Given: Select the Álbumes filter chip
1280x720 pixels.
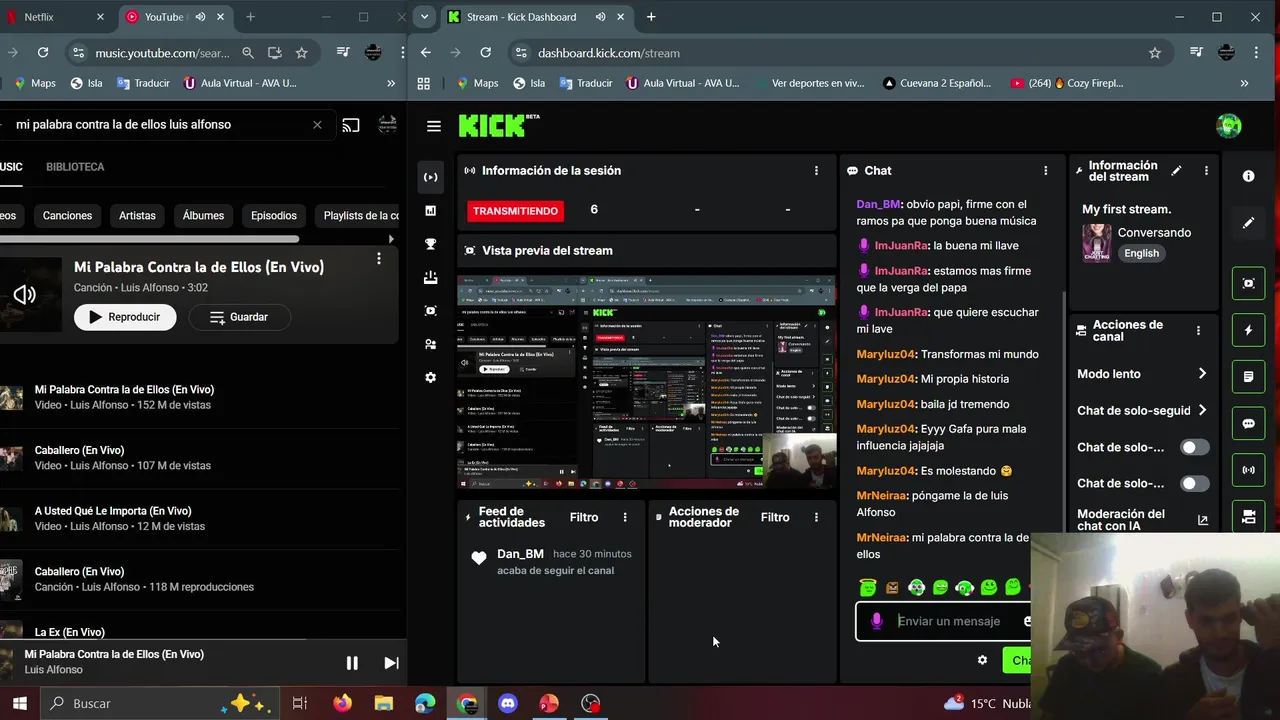Looking at the screenshot, I should pyautogui.click(x=203, y=215).
